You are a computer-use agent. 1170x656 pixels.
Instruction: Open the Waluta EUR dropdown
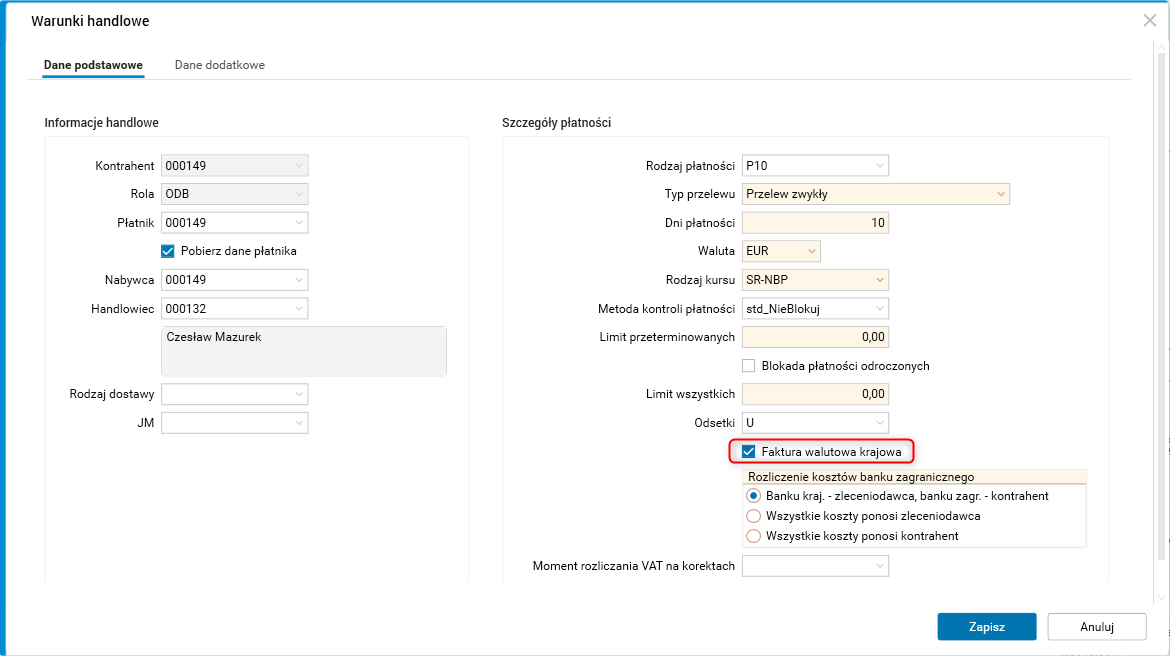[811, 251]
